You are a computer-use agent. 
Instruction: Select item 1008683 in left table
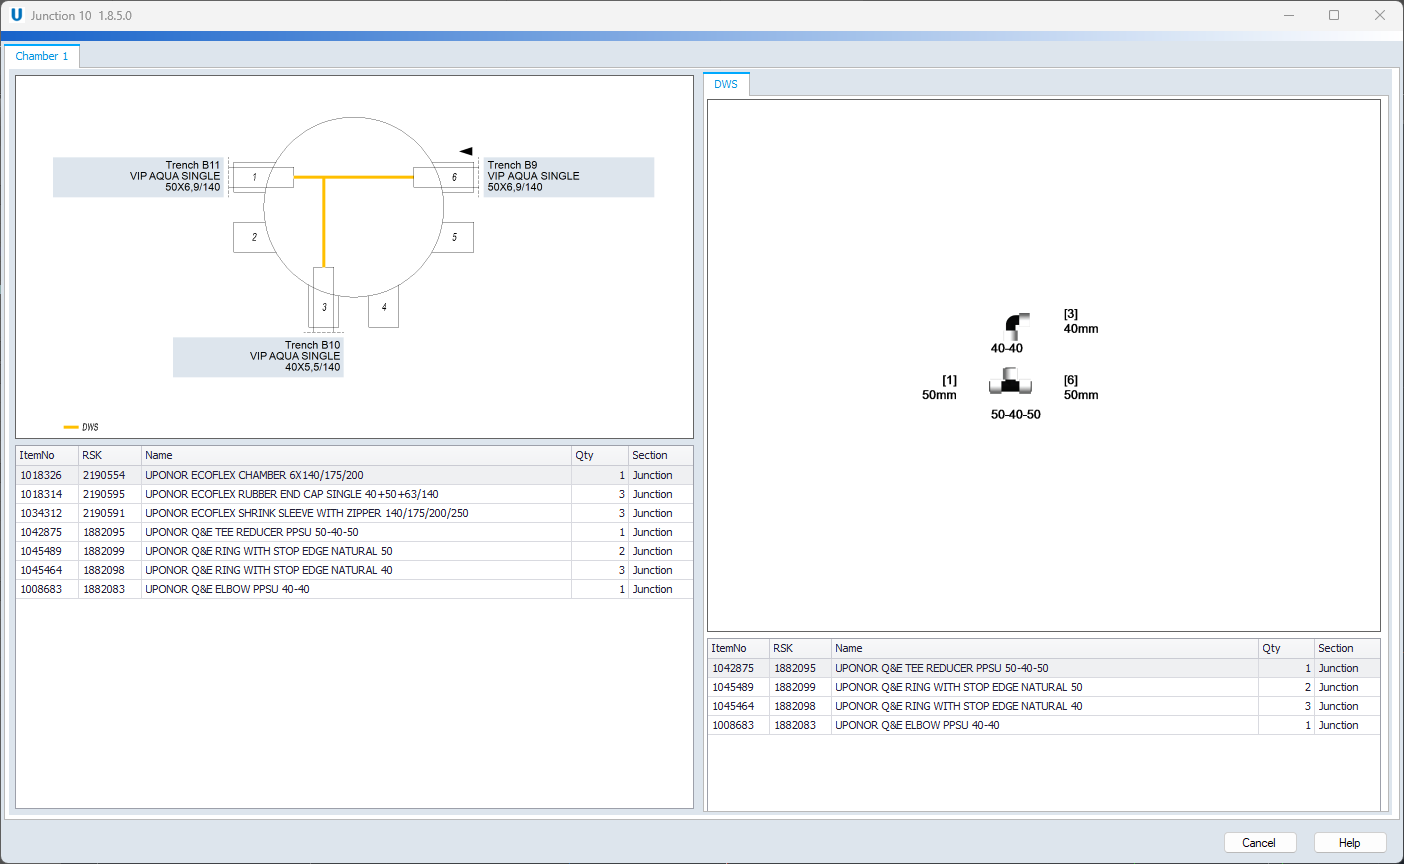[354, 589]
